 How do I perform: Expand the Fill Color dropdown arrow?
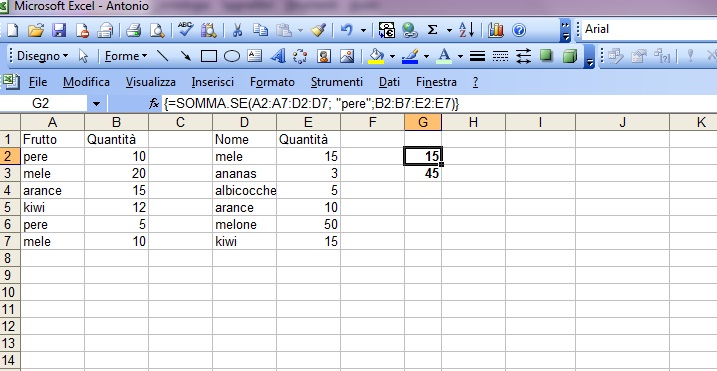[393, 57]
